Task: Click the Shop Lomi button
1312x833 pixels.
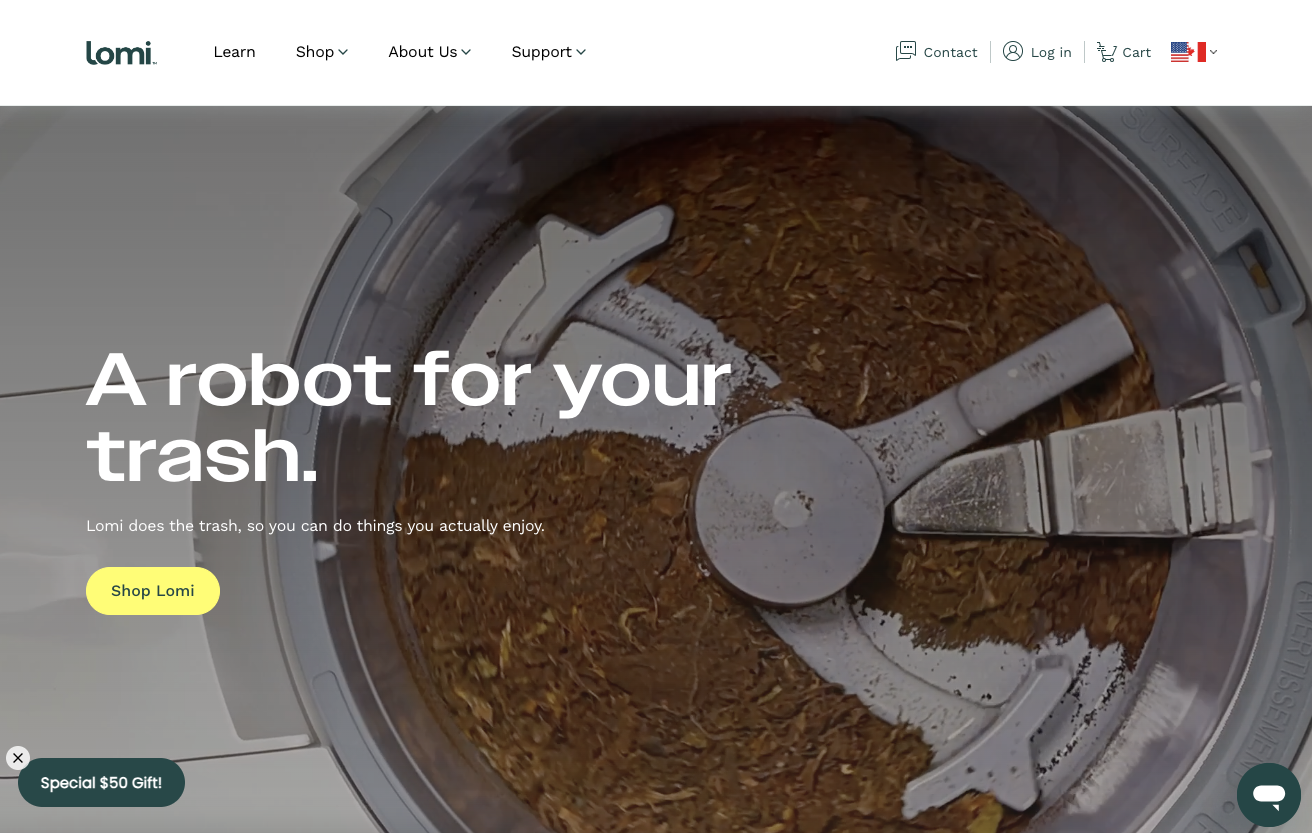Action: pyautogui.click(x=153, y=591)
